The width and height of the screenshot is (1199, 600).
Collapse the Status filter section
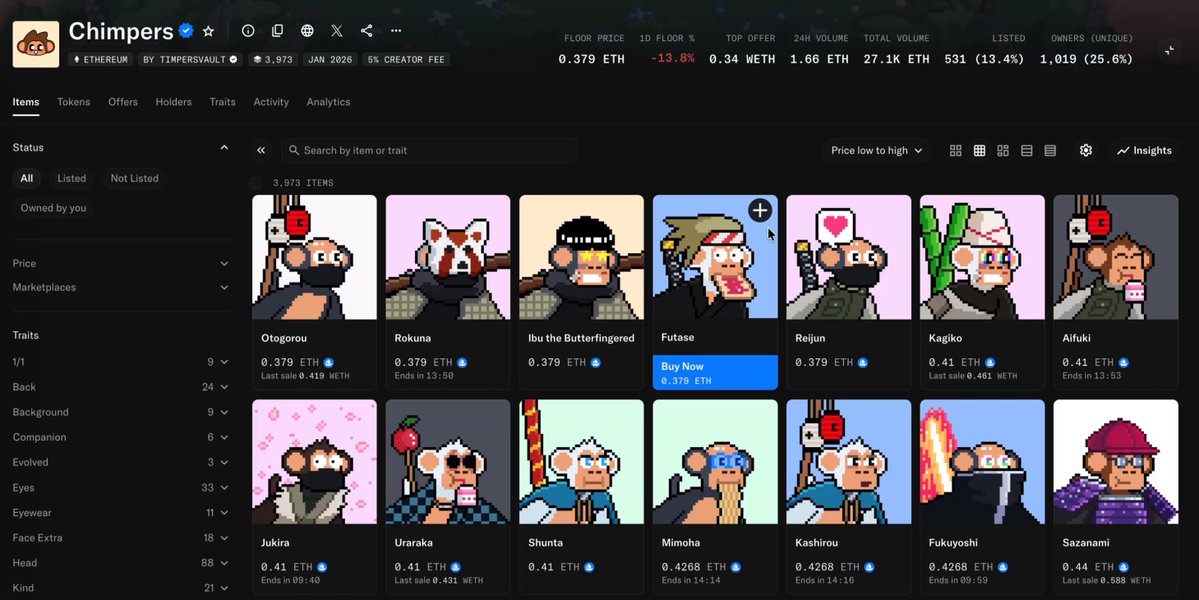tap(224, 148)
